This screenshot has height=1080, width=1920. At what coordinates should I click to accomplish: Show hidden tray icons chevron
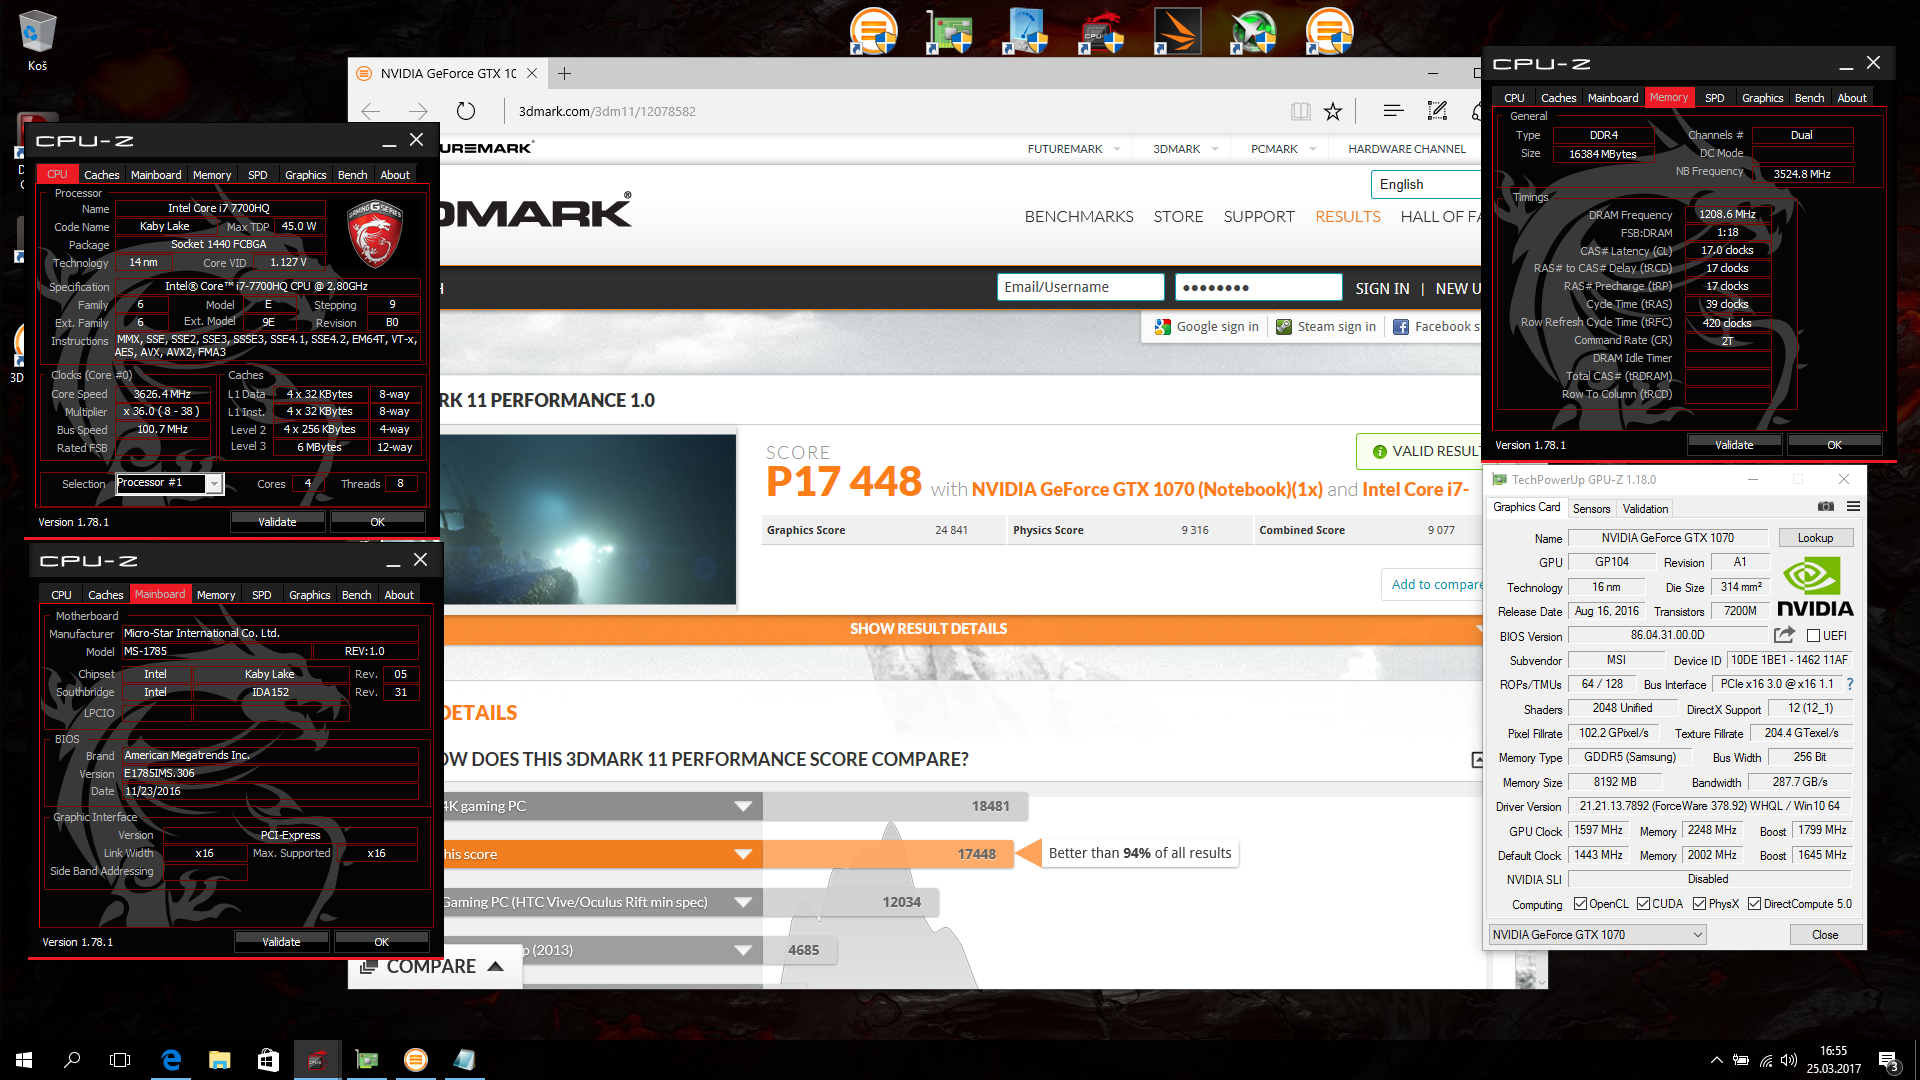coord(1717,1060)
